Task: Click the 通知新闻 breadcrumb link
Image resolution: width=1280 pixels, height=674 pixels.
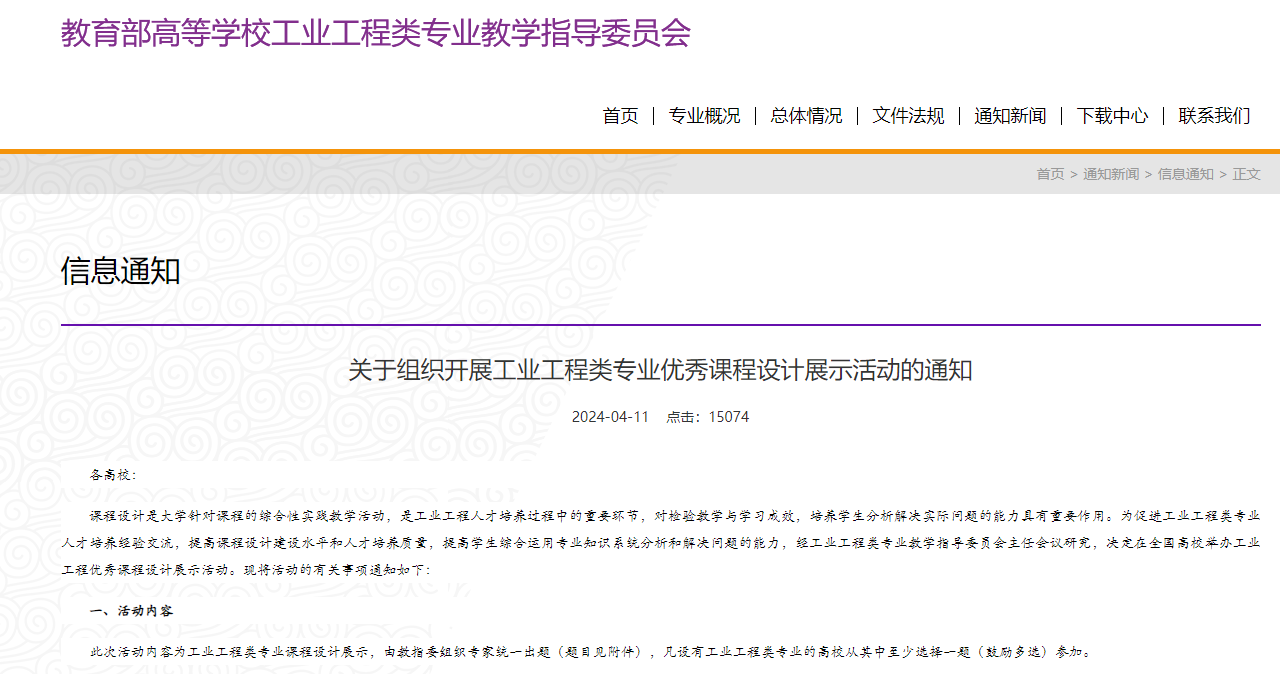Action: 1110,174
